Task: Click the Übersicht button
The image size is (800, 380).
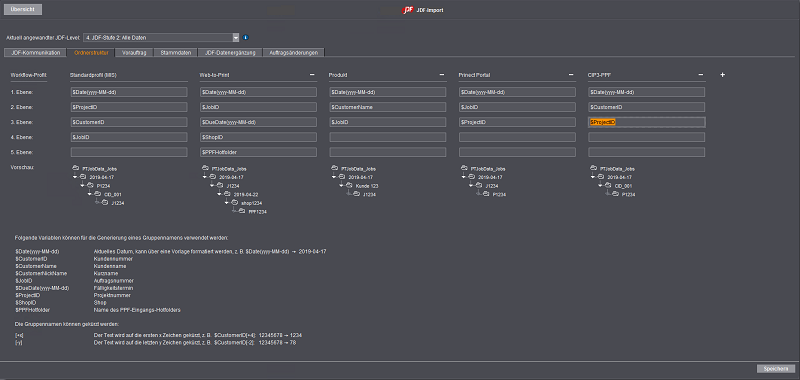Action: 23,10
